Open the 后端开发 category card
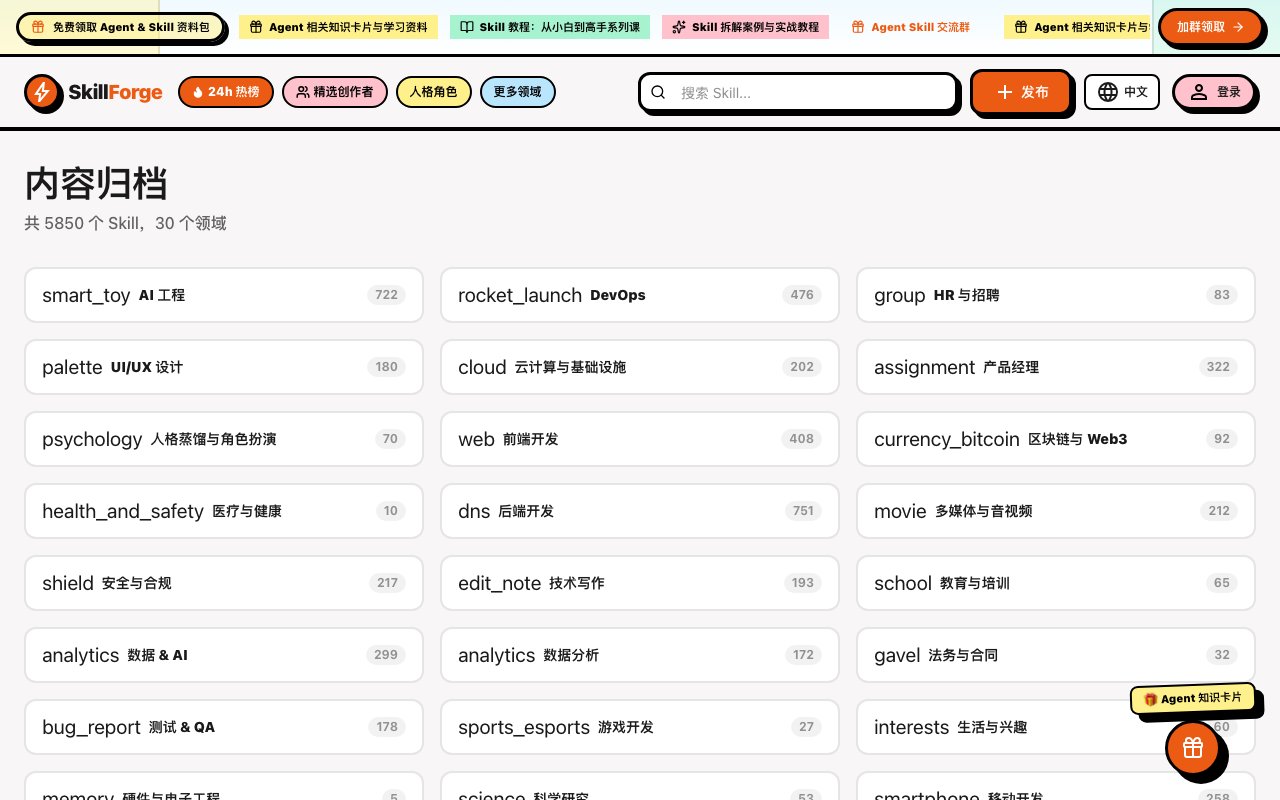 [x=640, y=511]
